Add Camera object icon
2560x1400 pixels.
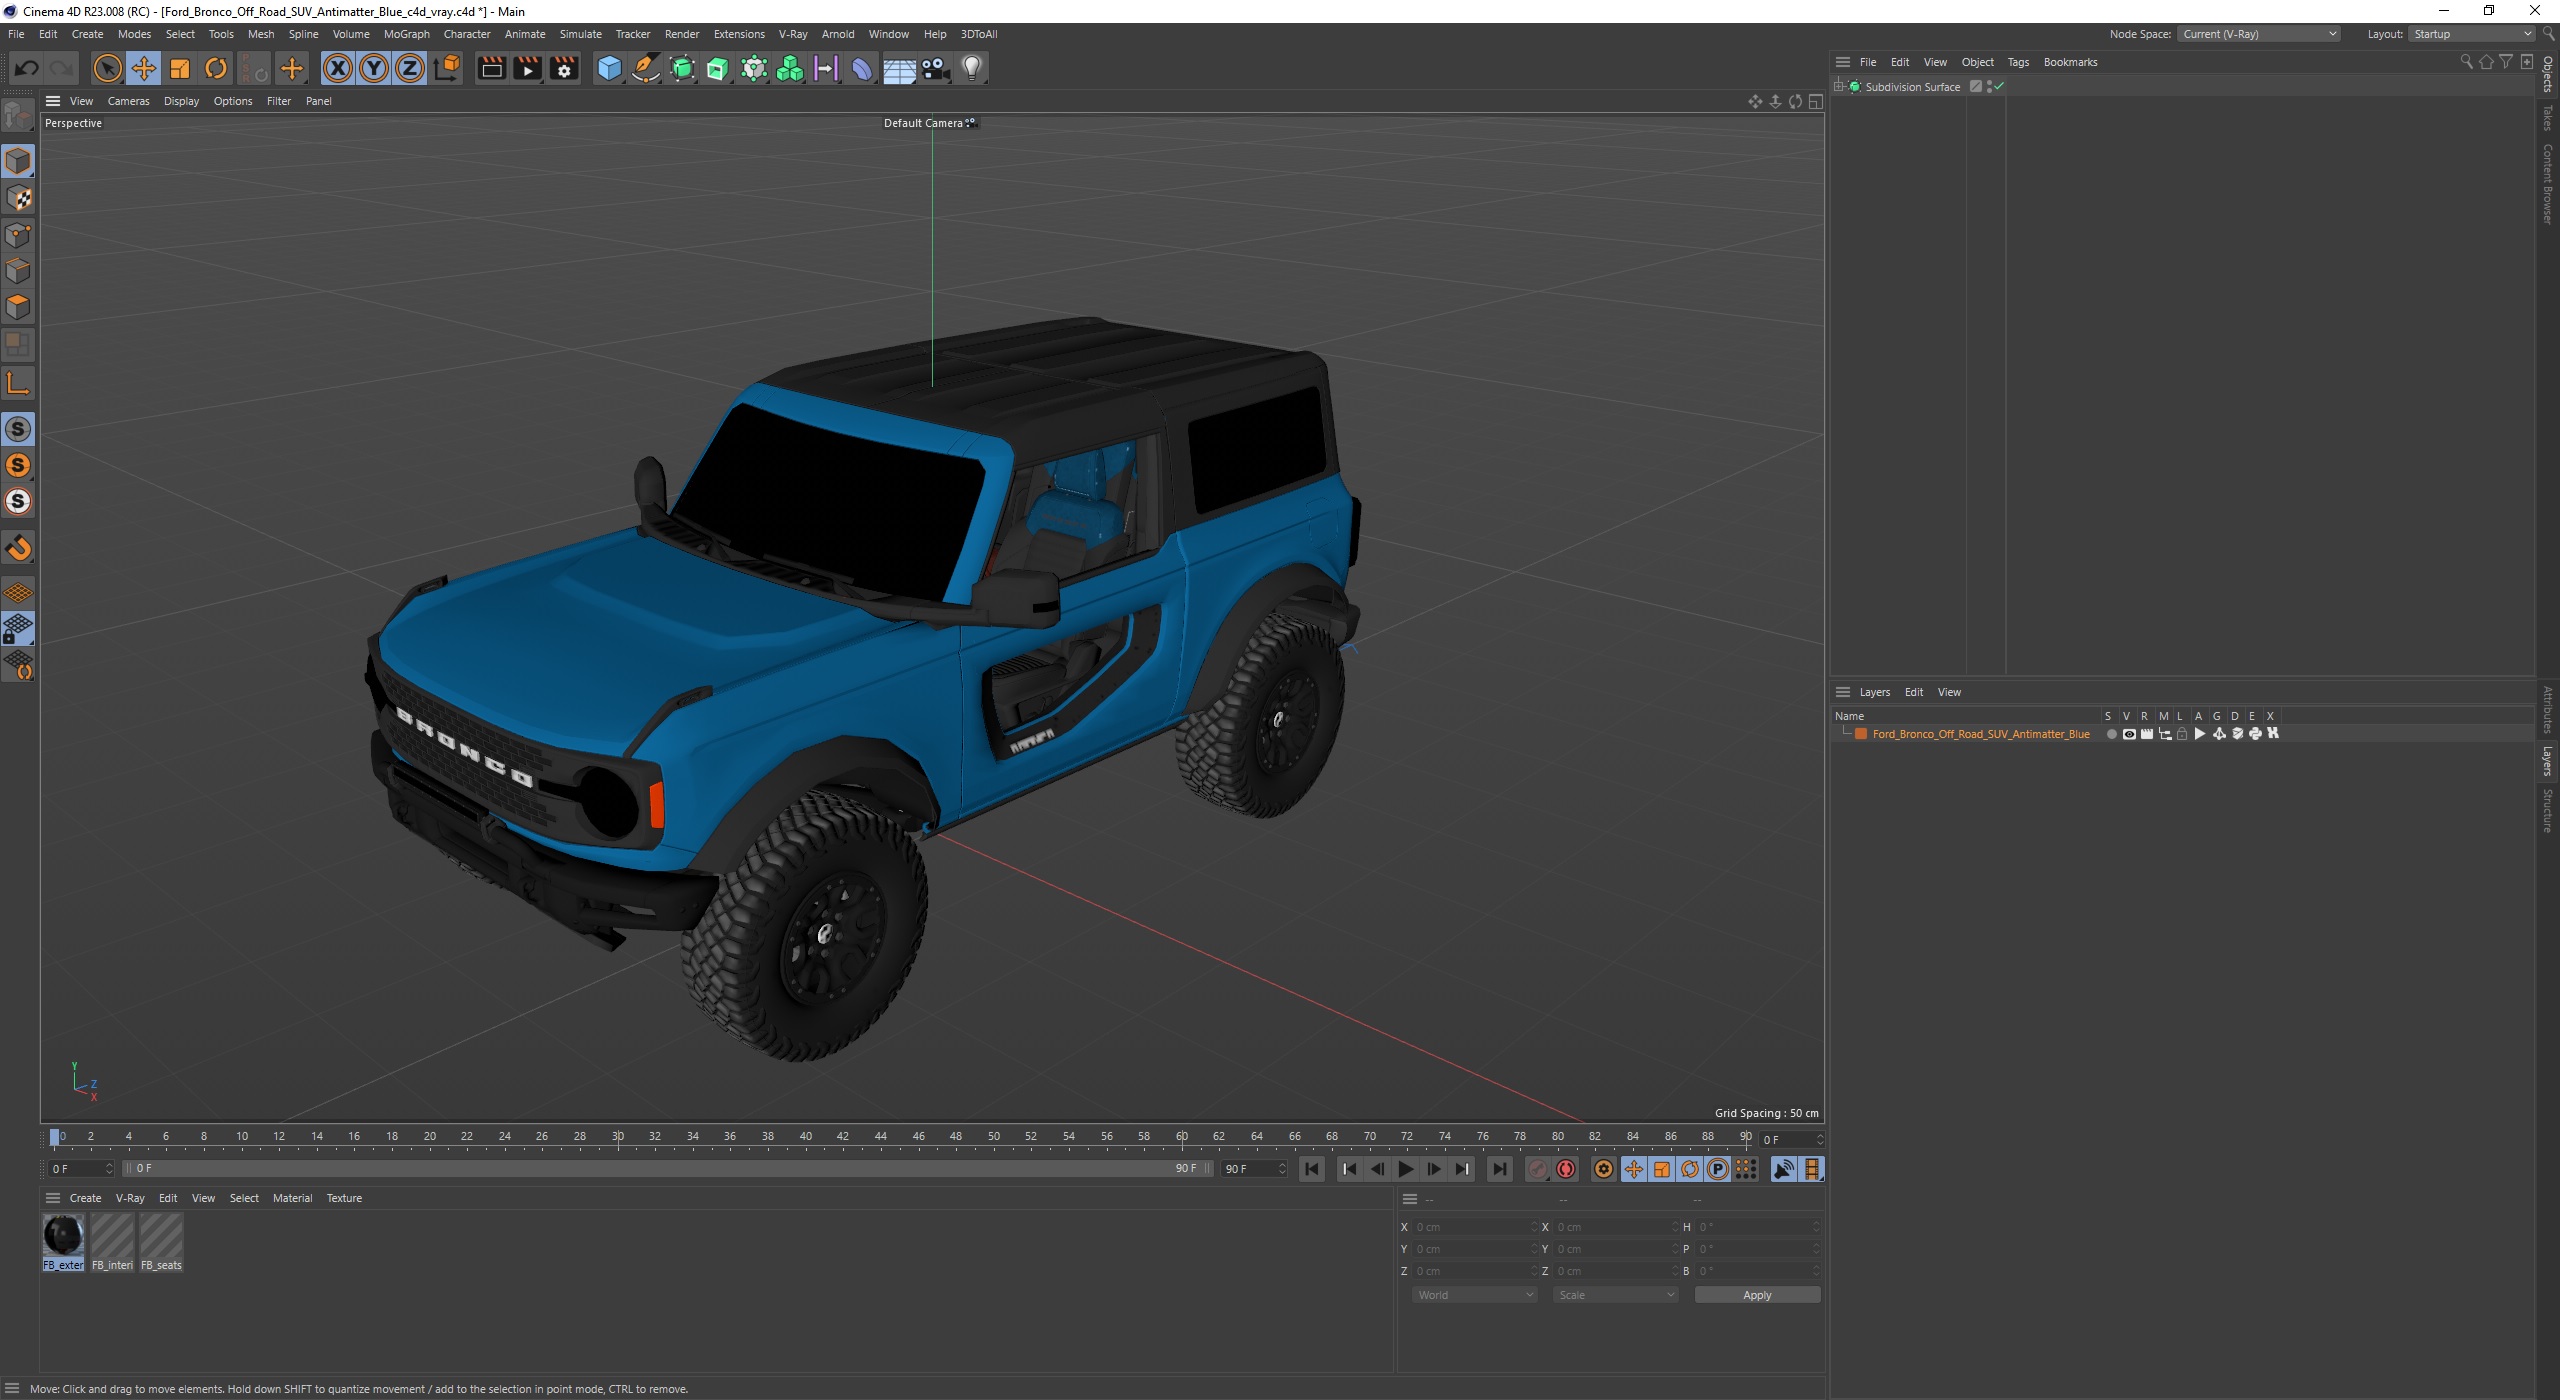(x=935, y=68)
